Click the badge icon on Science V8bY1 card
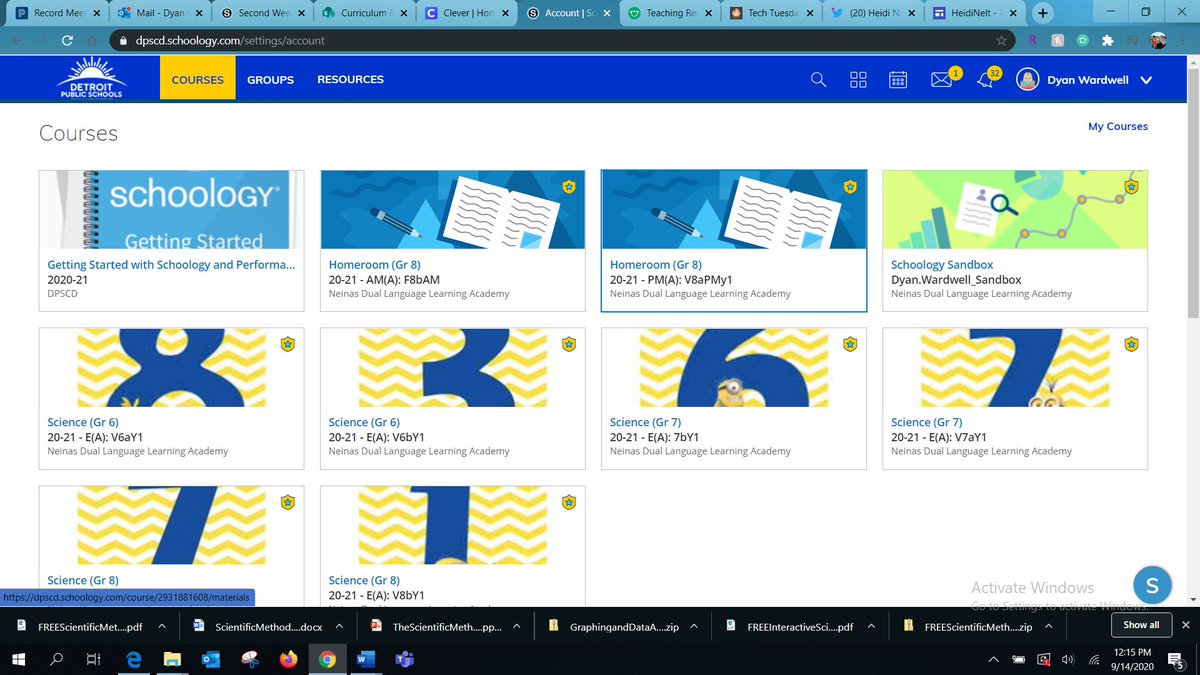This screenshot has height=675, width=1200. pos(569,502)
